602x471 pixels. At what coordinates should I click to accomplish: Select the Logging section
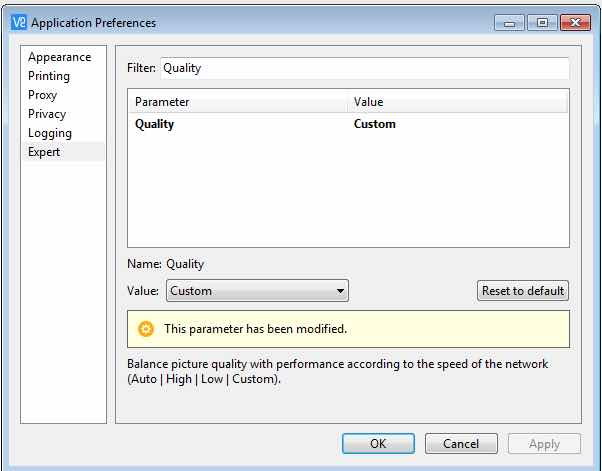click(x=50, y=133)
